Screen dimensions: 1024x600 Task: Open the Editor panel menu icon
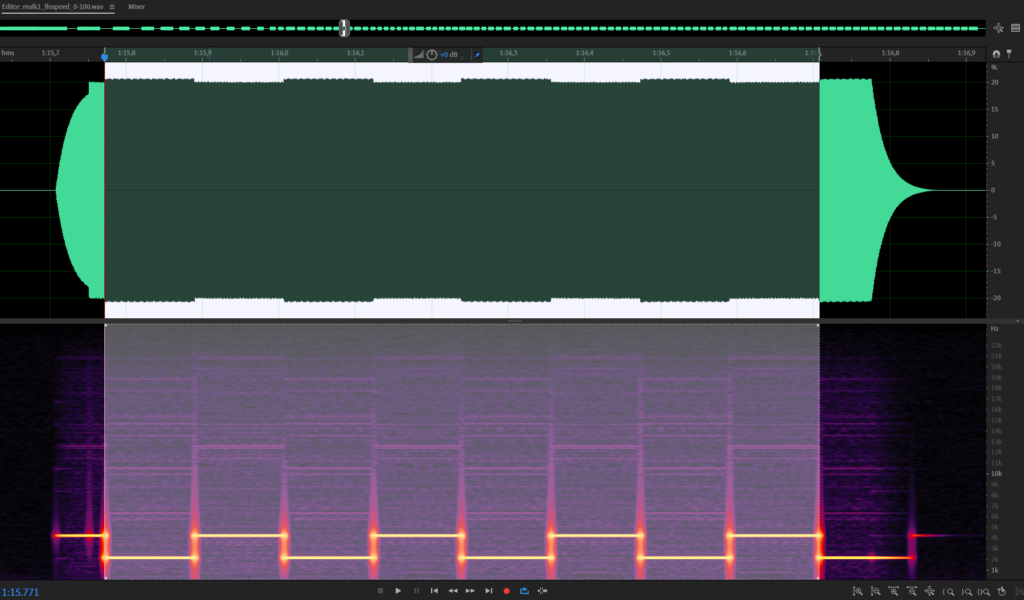point(112,7)
